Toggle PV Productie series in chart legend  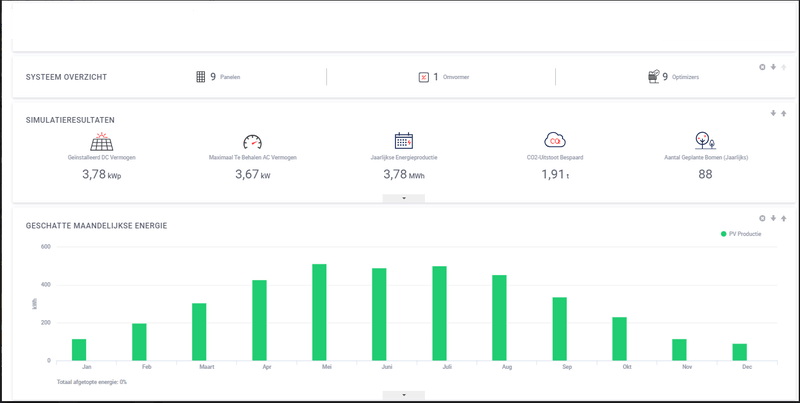(x=741, y=234)
